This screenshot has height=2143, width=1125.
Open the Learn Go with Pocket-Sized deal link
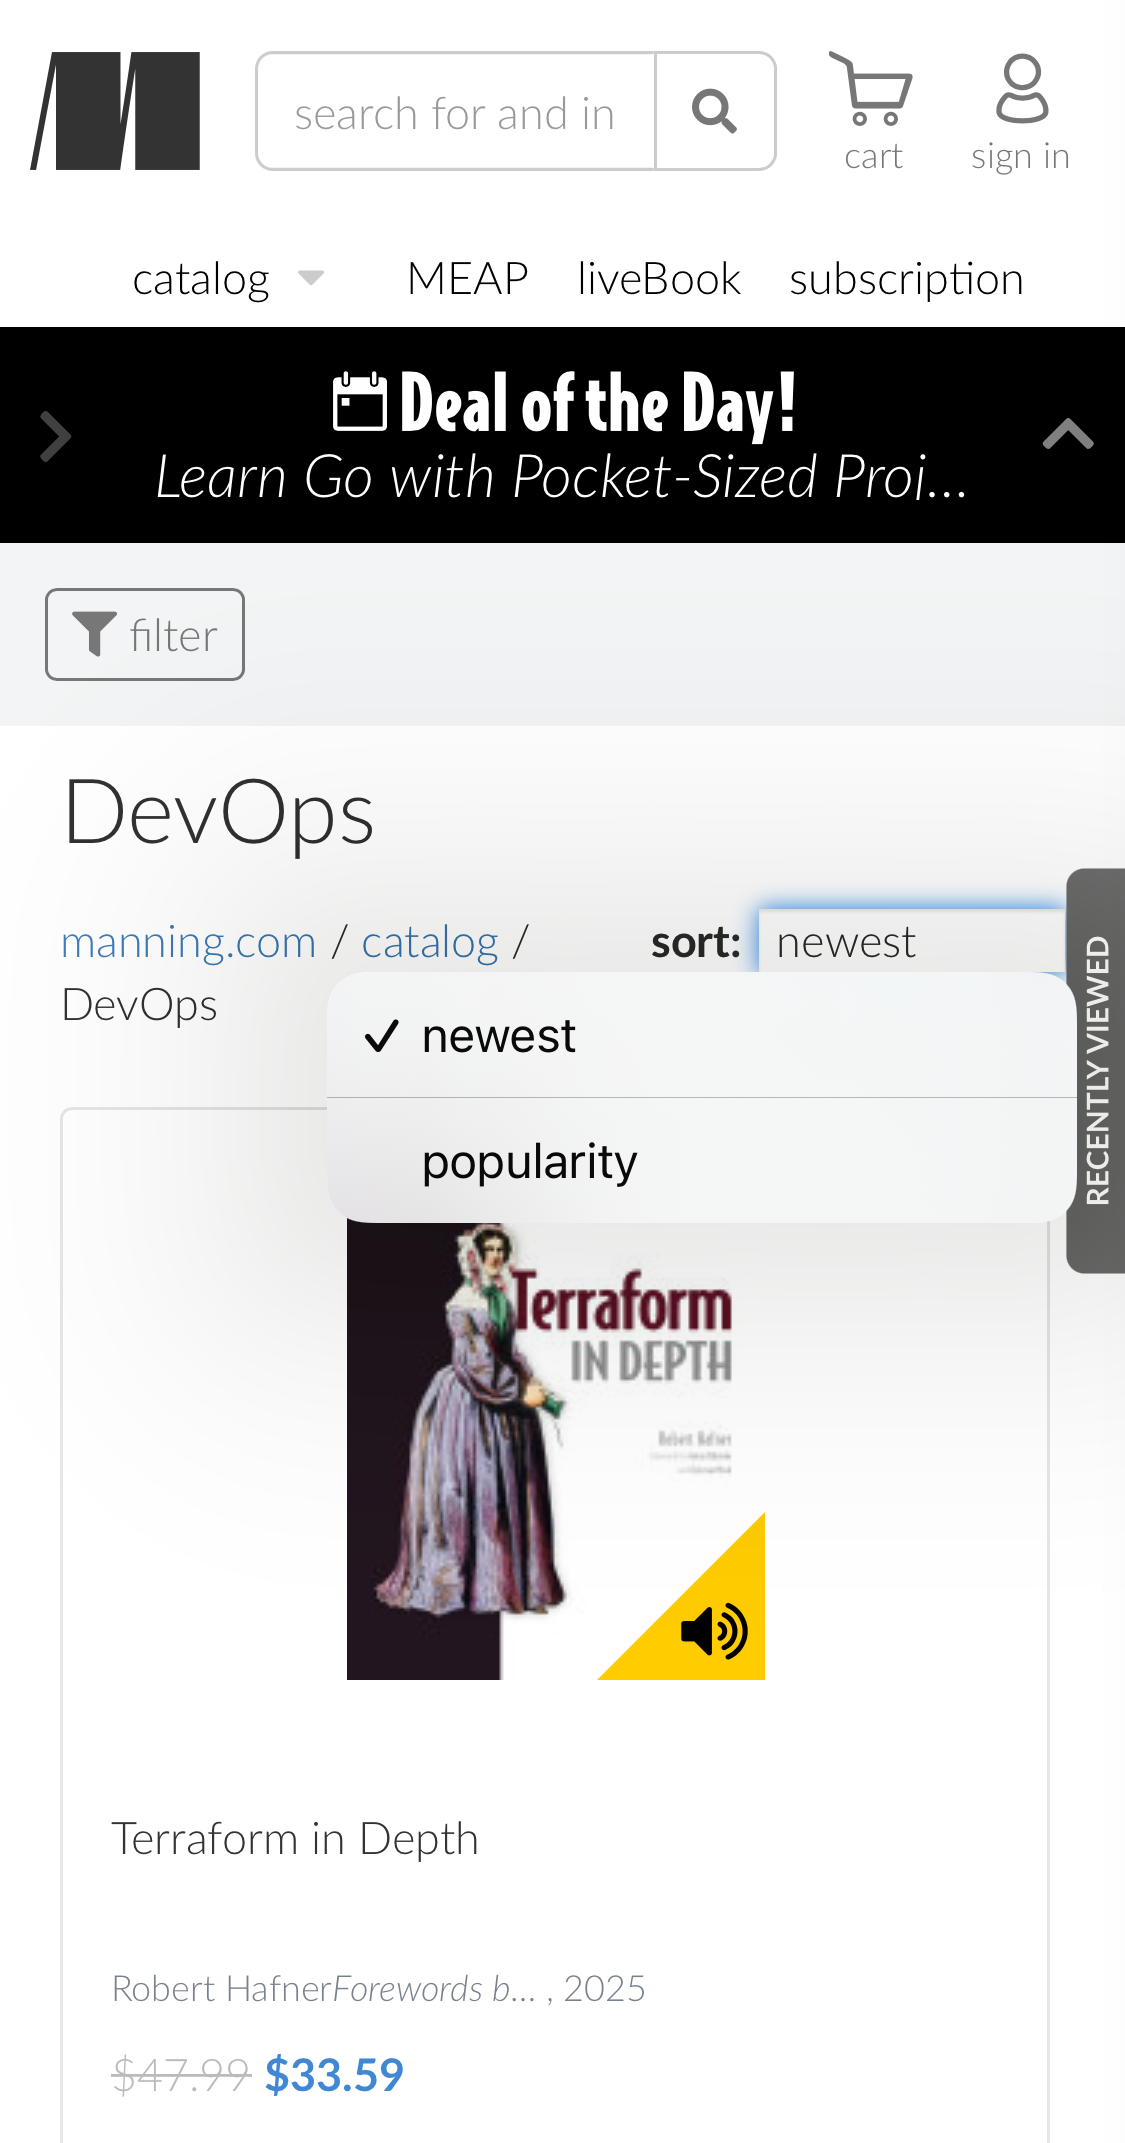[562, 477]
